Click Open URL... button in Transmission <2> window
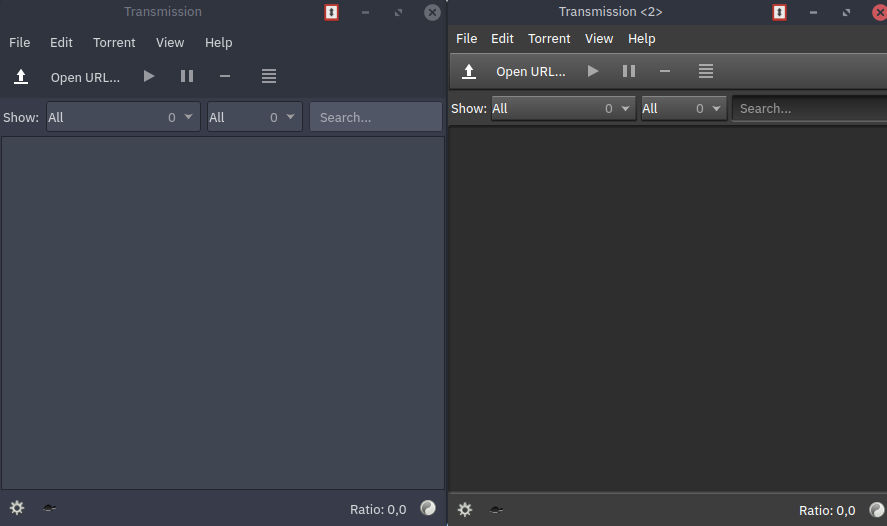 (531, 71)
